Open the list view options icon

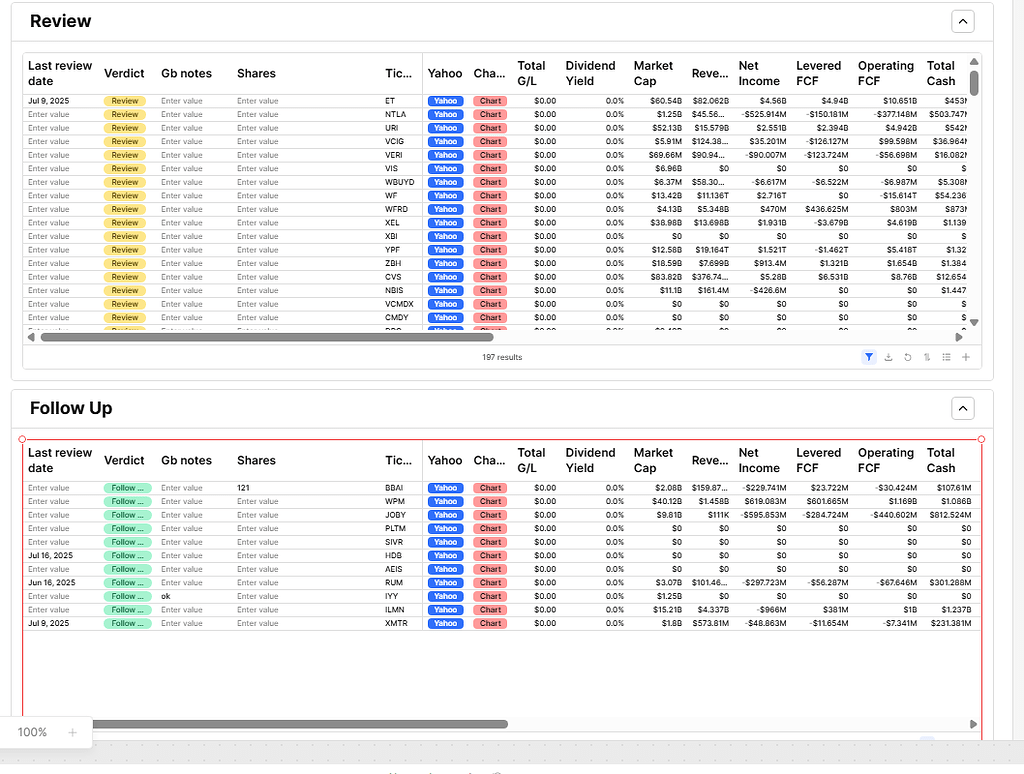946,357
